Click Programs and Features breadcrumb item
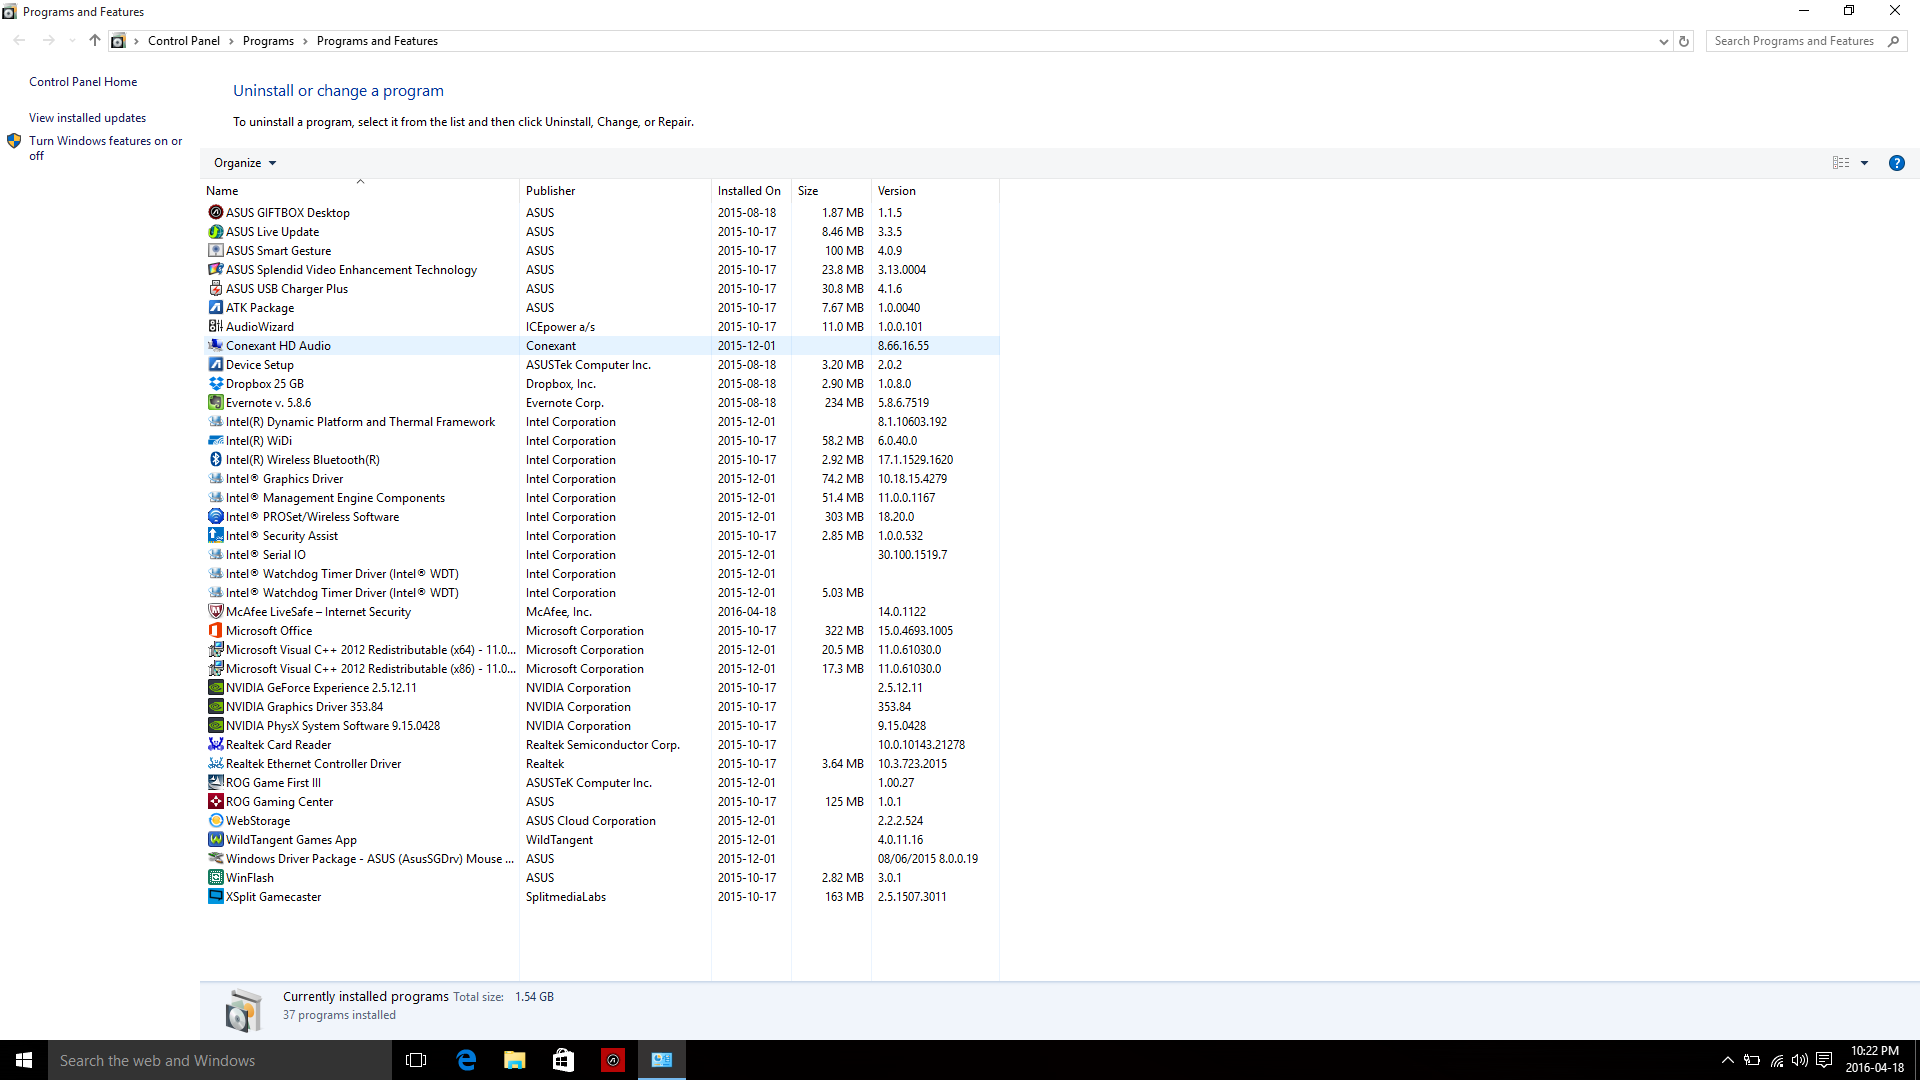 pos(377,41)
